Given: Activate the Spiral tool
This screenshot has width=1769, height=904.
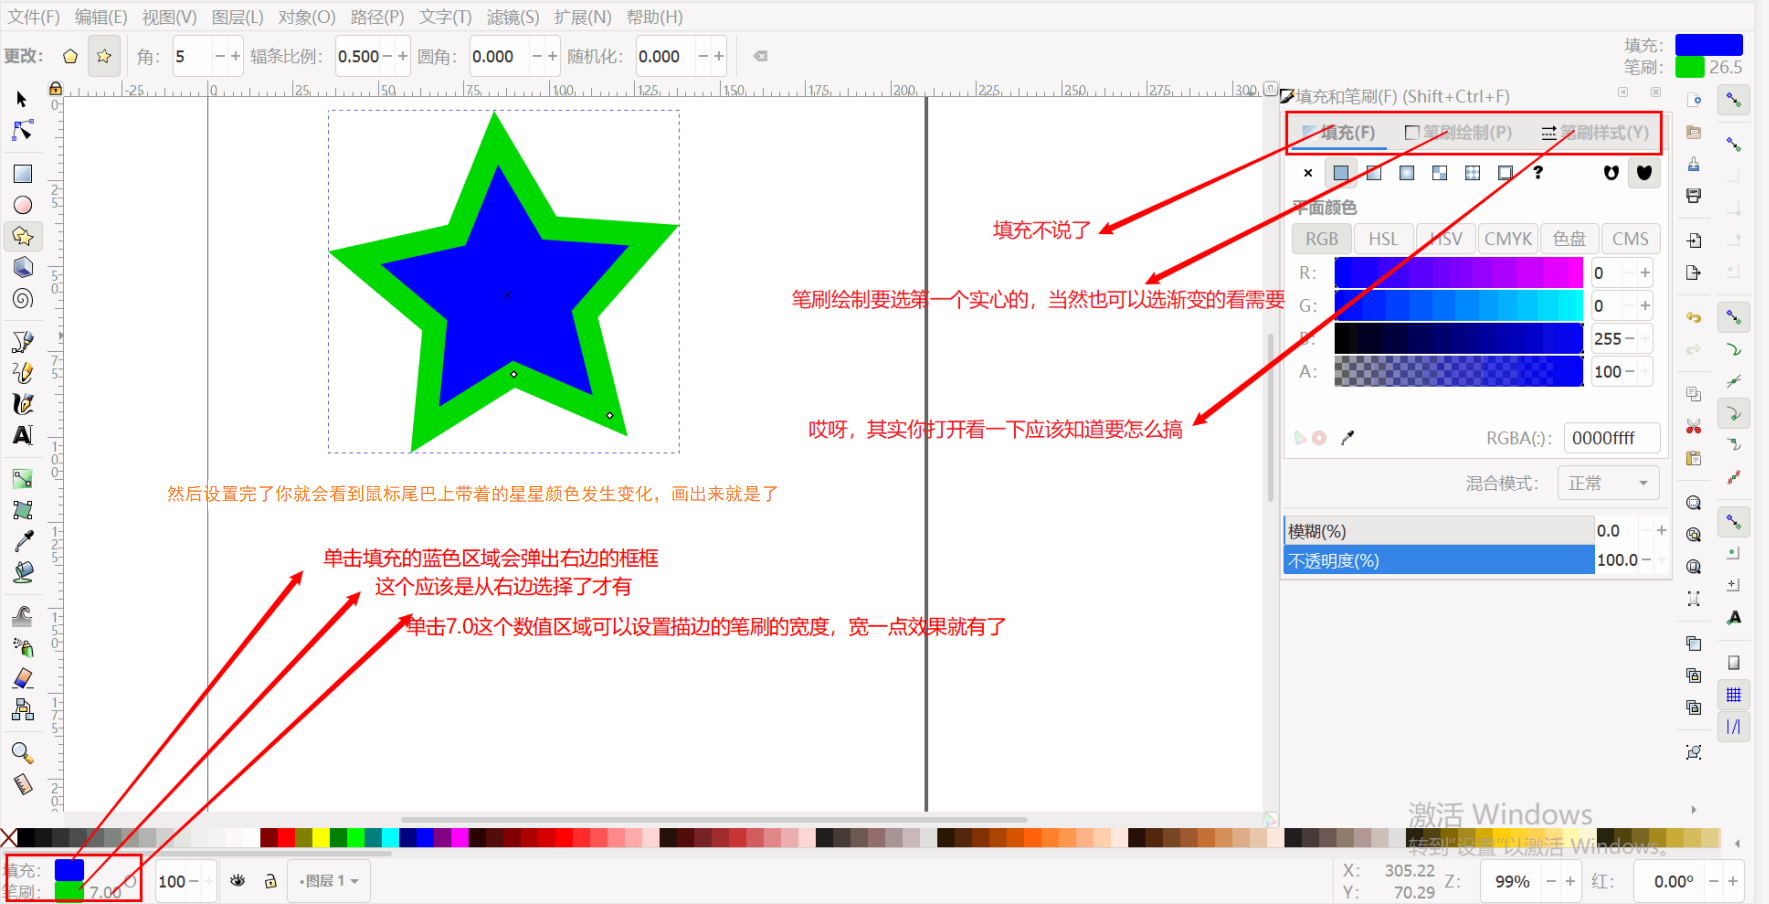Looking at the screenshot, I should click(22, 298).
